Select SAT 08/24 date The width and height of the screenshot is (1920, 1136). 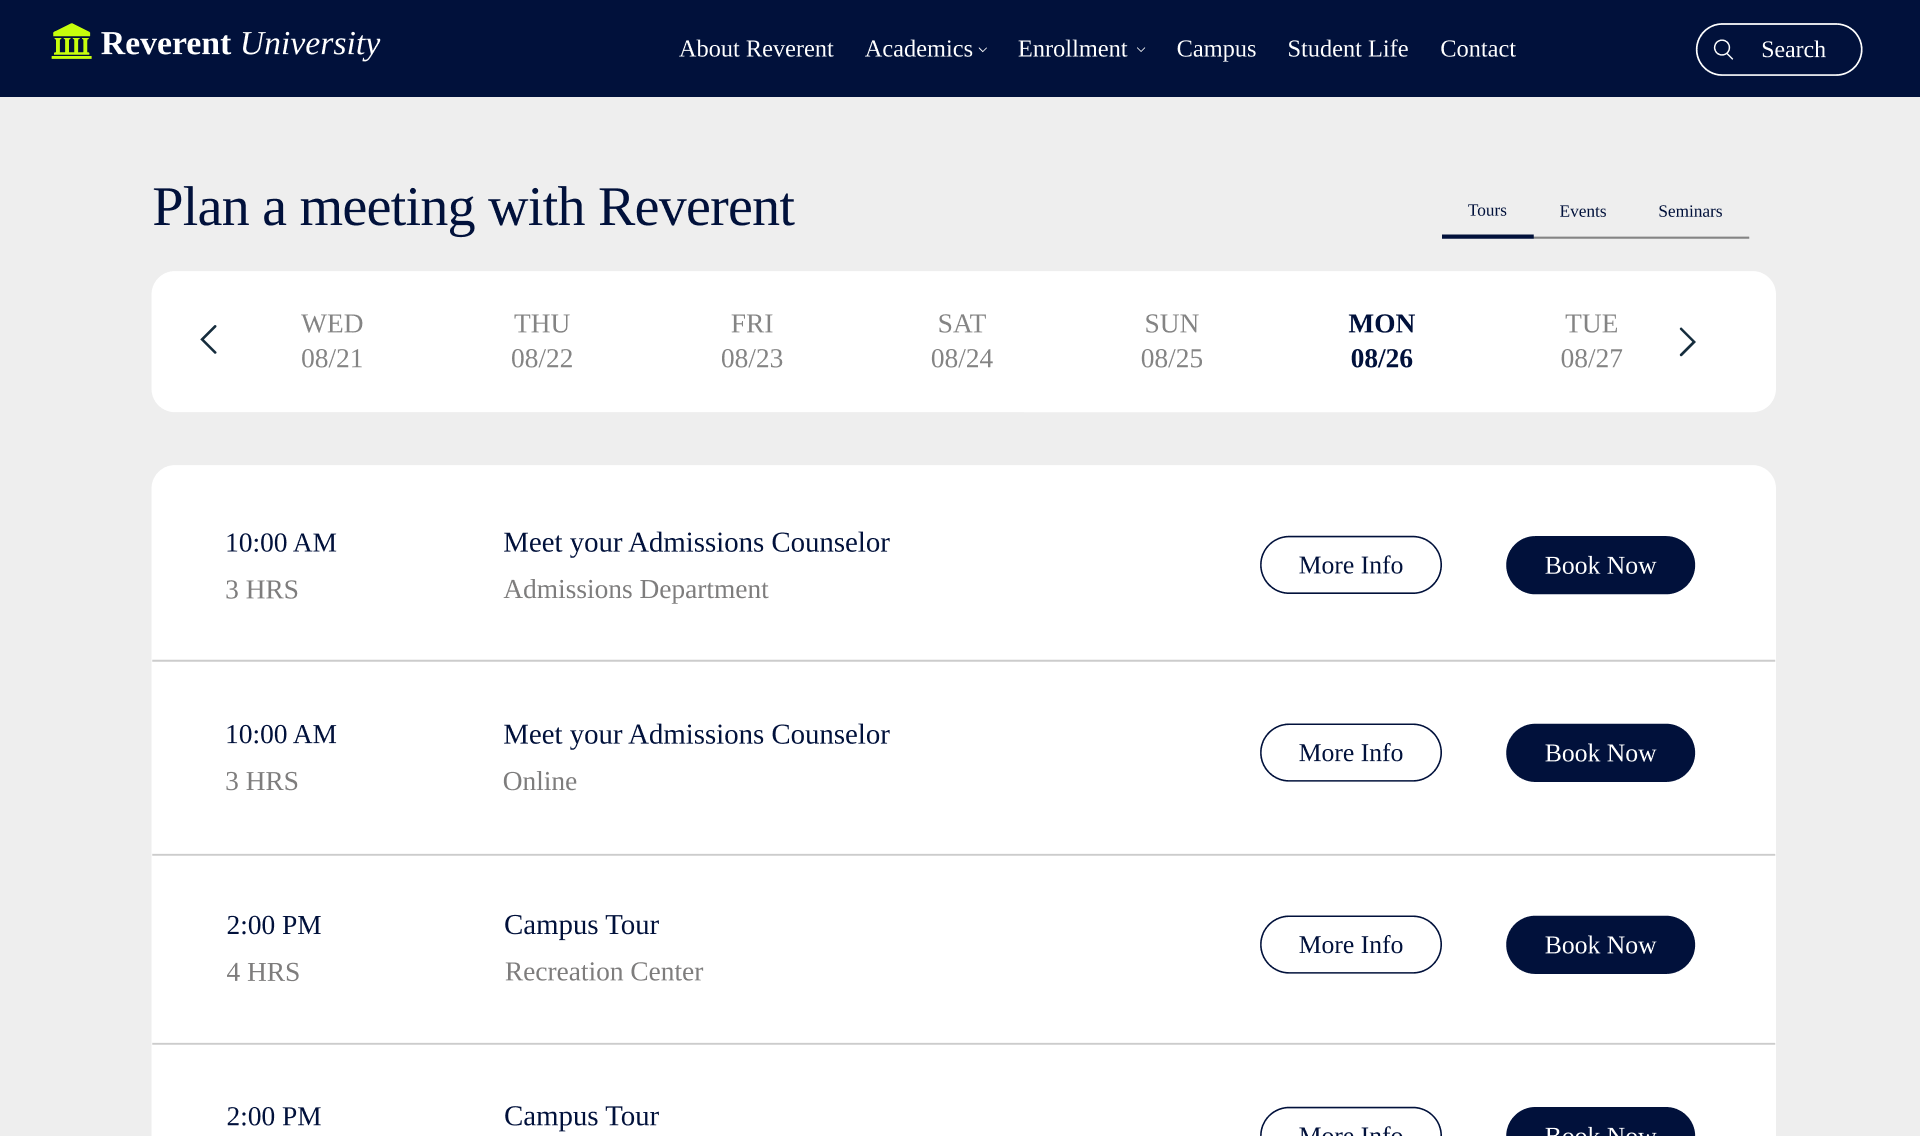click(961, 341)
